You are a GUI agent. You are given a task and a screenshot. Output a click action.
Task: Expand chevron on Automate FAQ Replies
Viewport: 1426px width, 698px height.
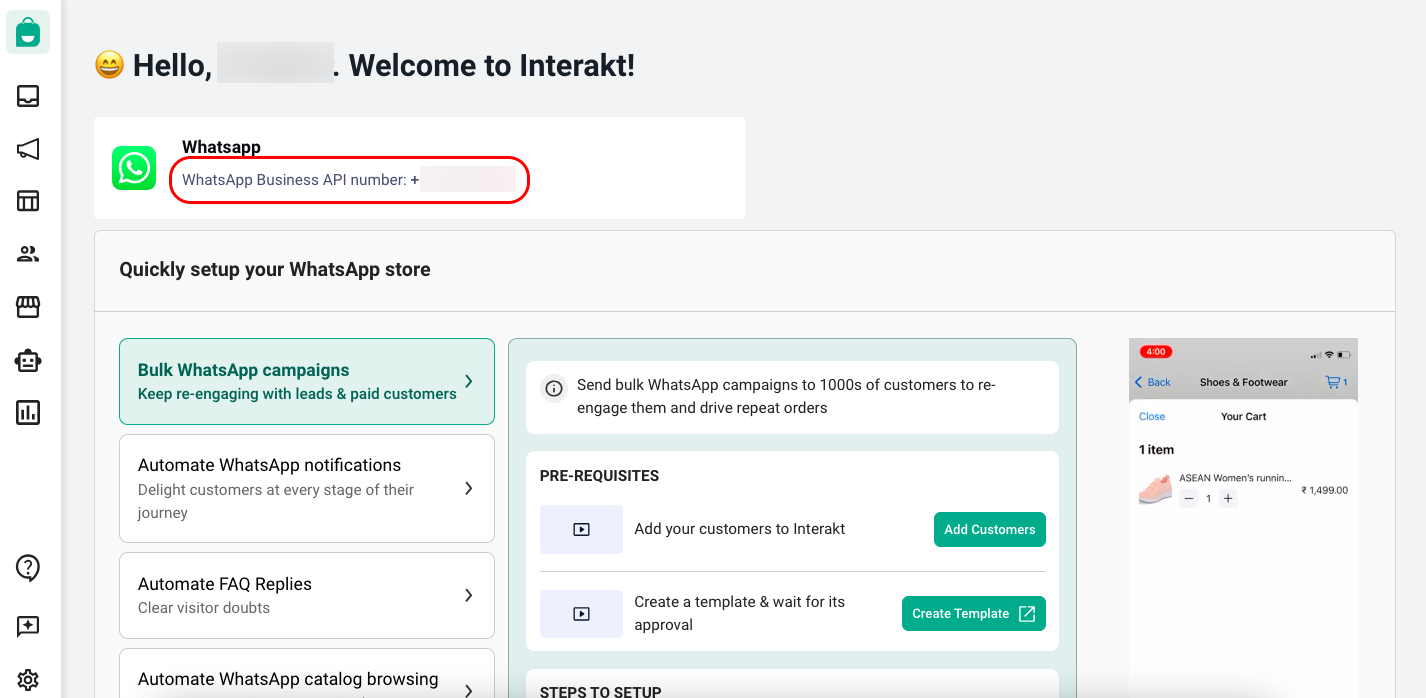(x=469, y=595)
